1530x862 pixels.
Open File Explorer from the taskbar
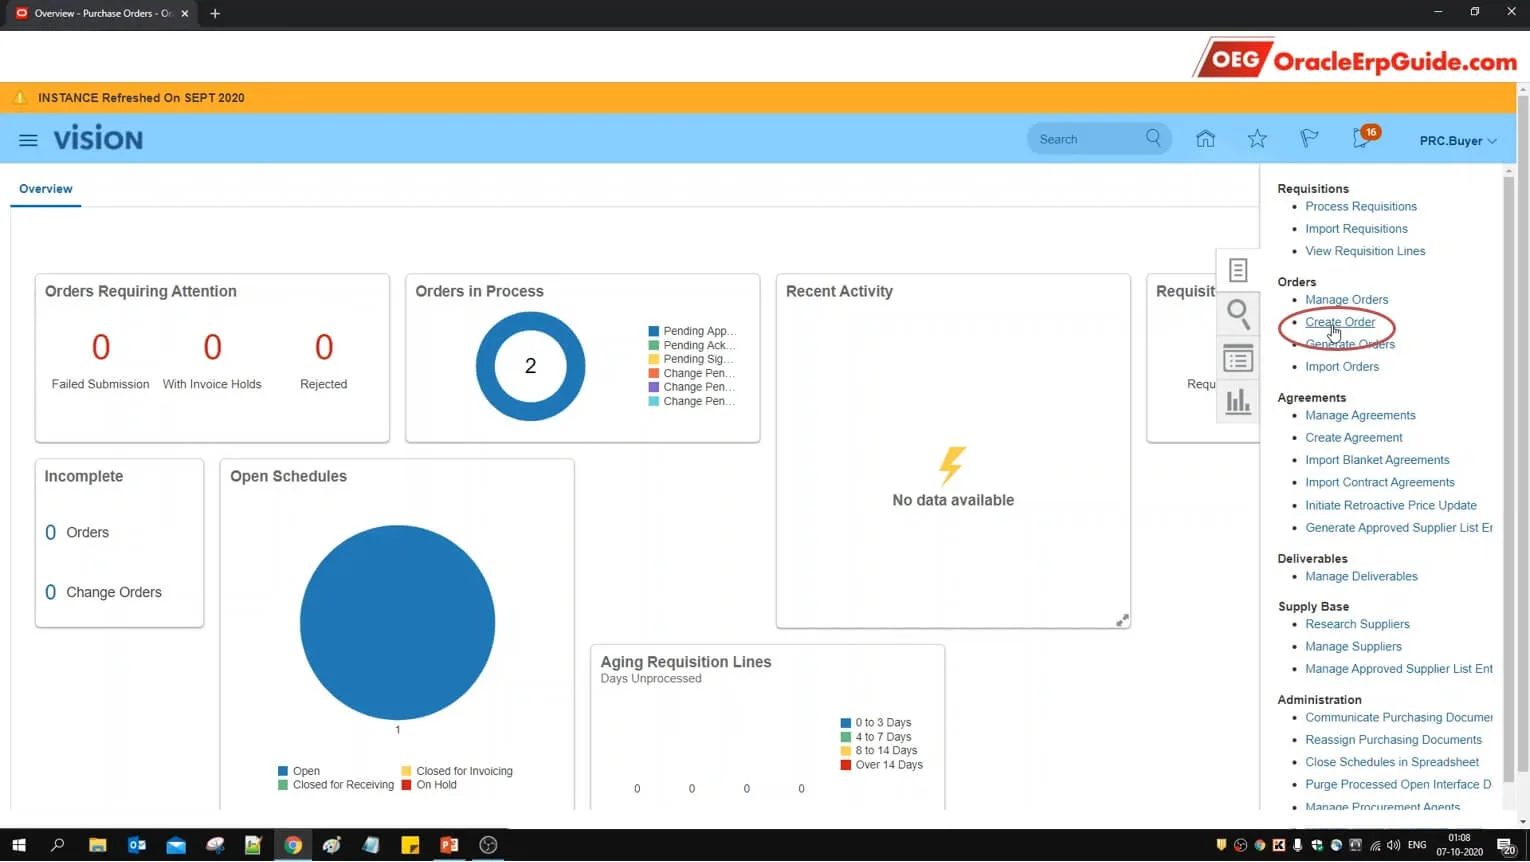[x=97, y=845]
